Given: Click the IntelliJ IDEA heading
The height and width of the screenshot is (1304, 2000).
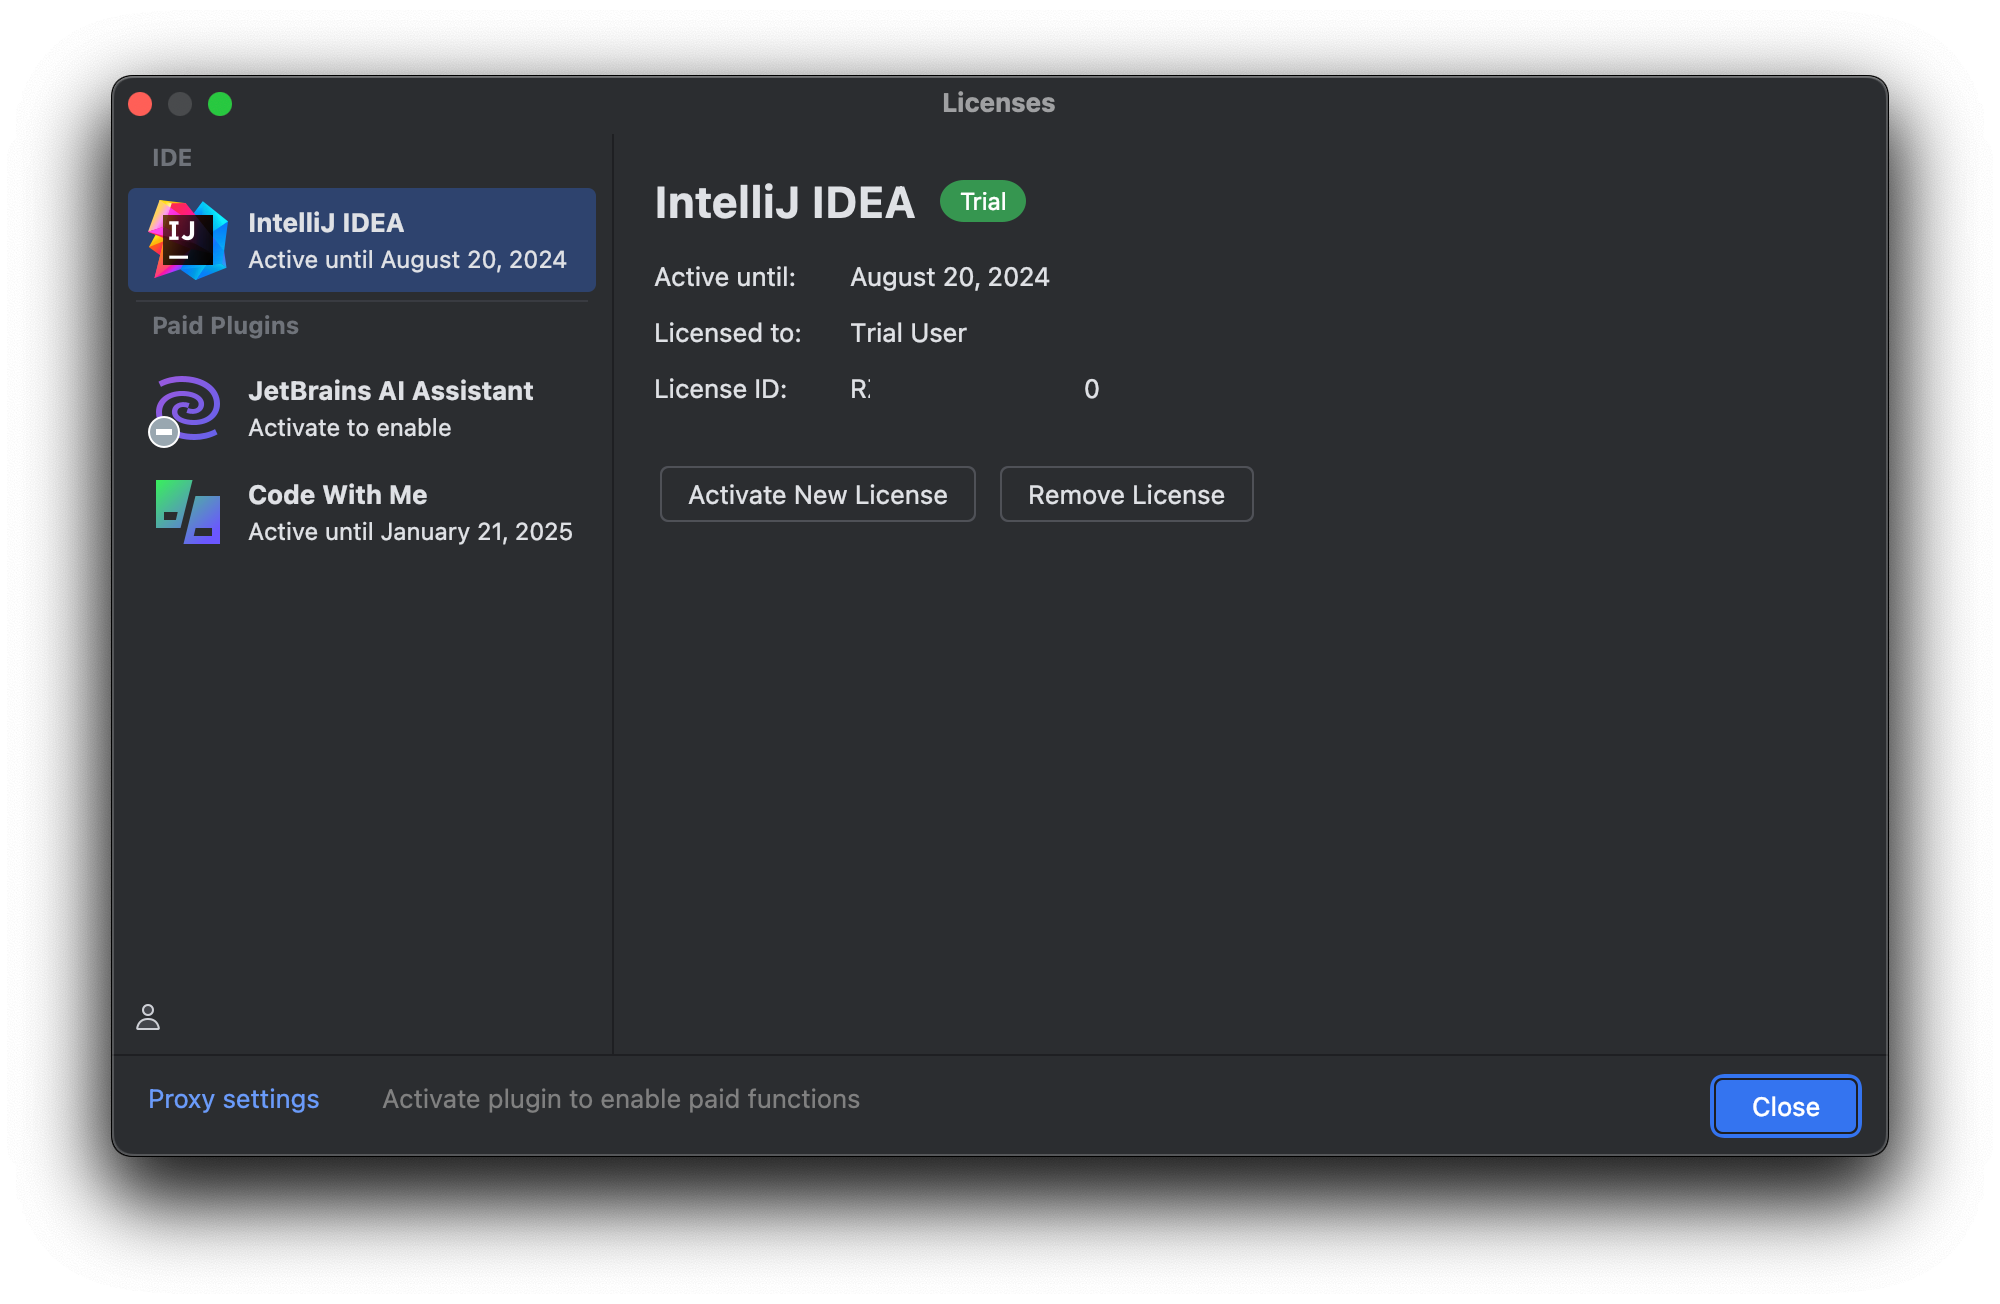Looking at the screenshot, I should point(785,202).
